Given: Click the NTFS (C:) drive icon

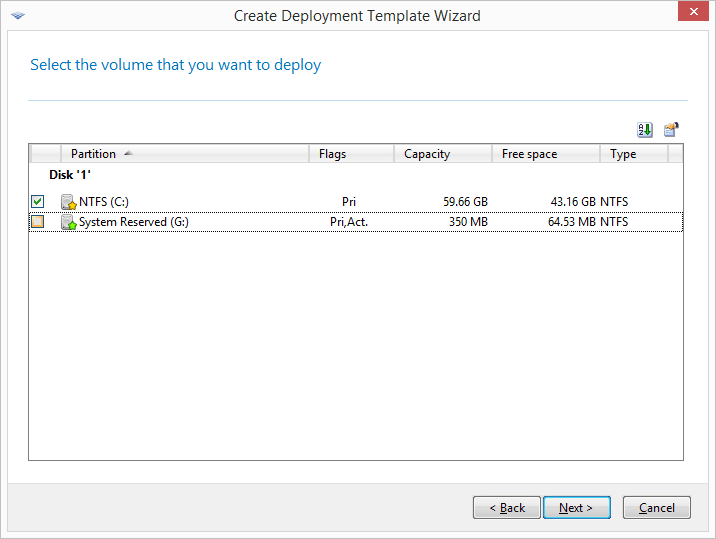Looking at the screenshot, I should click(68, 202).
